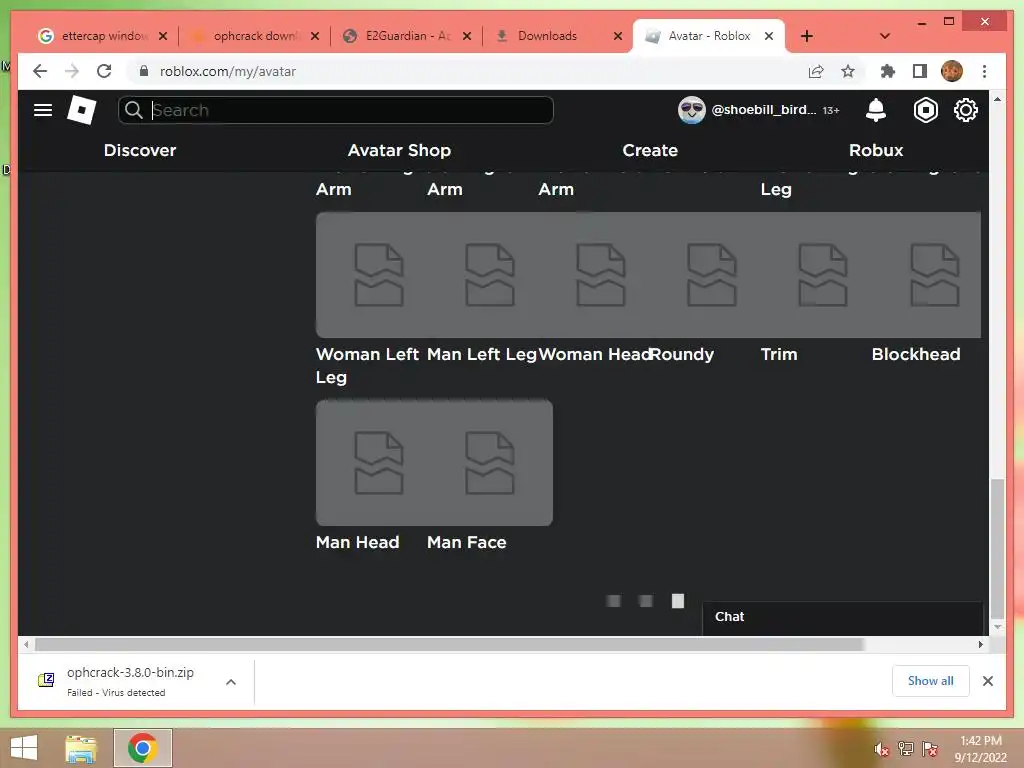This screenshot has width=1024, height=768.
Task: Open the Robux menu
Action: coord(876,150)
